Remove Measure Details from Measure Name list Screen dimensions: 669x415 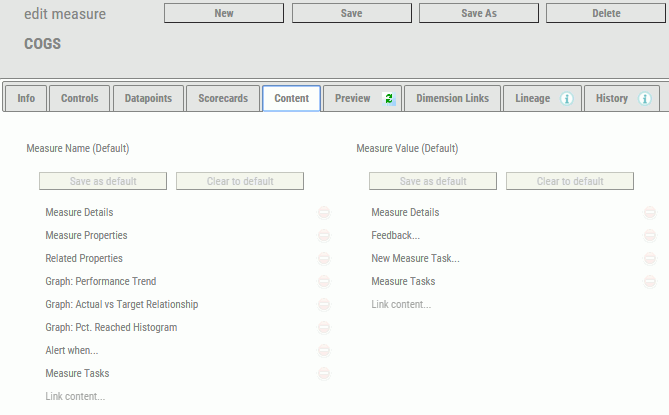pos(324,212)
